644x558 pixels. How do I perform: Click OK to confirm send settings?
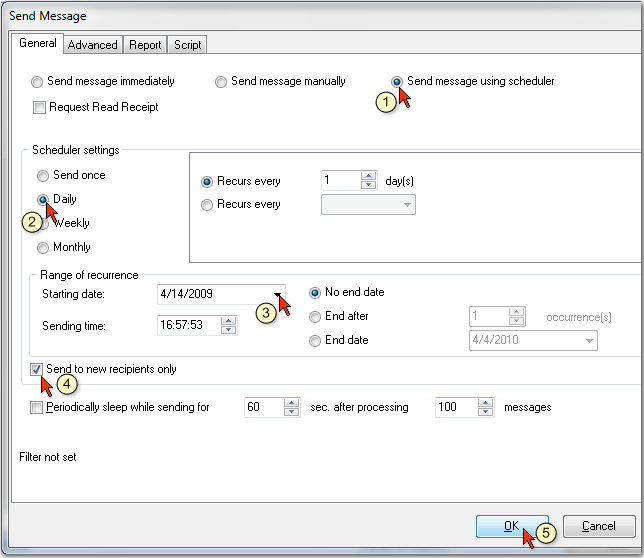[512, 526]
